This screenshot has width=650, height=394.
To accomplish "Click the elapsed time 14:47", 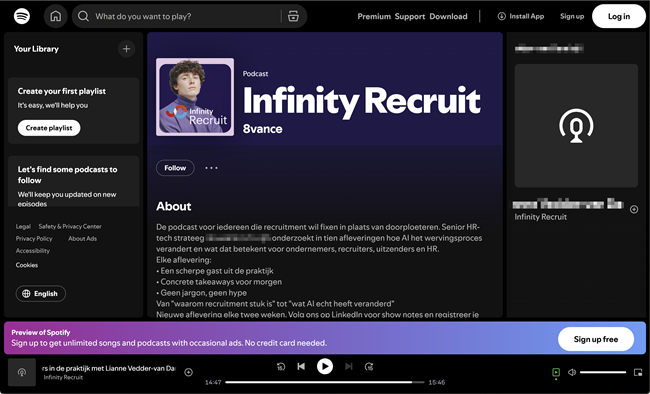I will [x=213, y=382].
